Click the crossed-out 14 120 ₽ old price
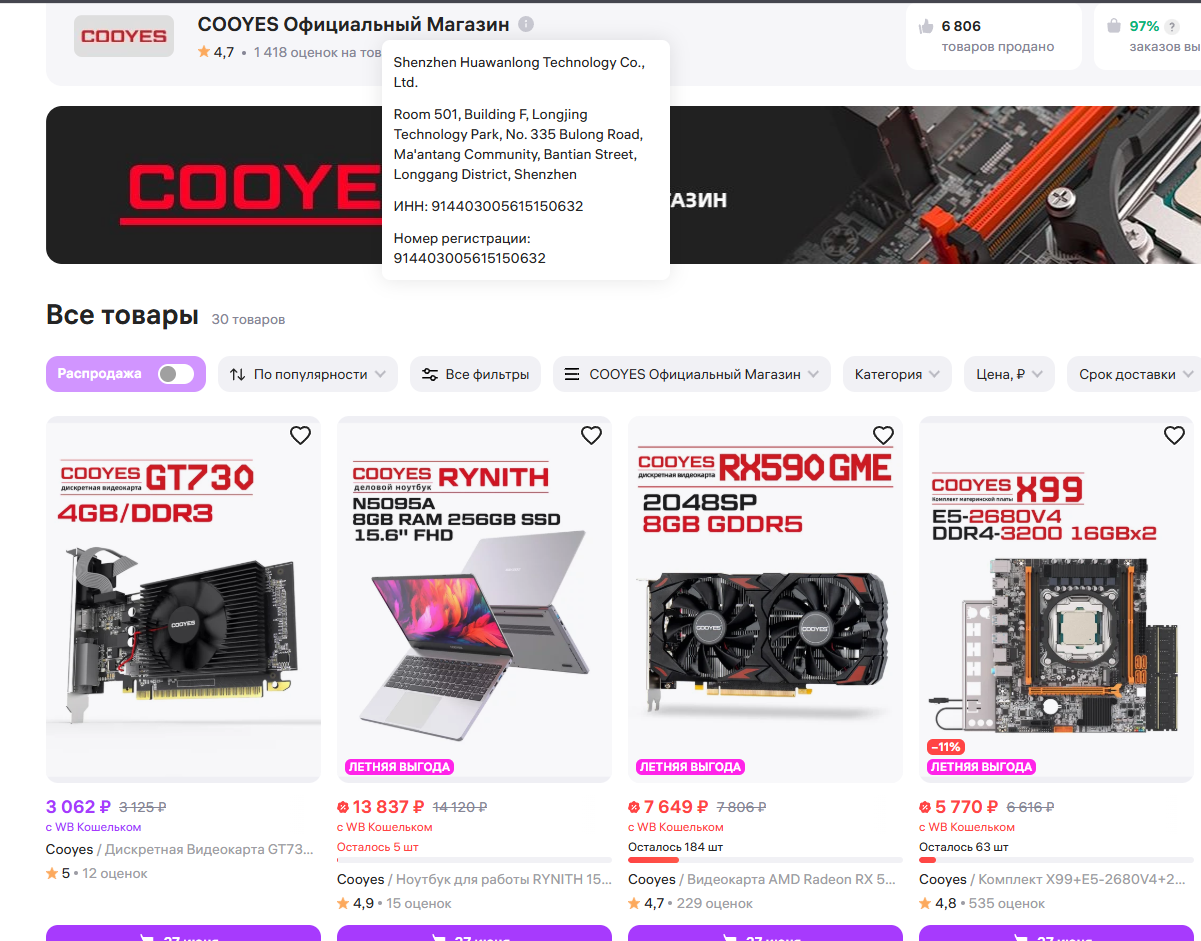Viewport: 1201px width, 941px height. (460, 807)
